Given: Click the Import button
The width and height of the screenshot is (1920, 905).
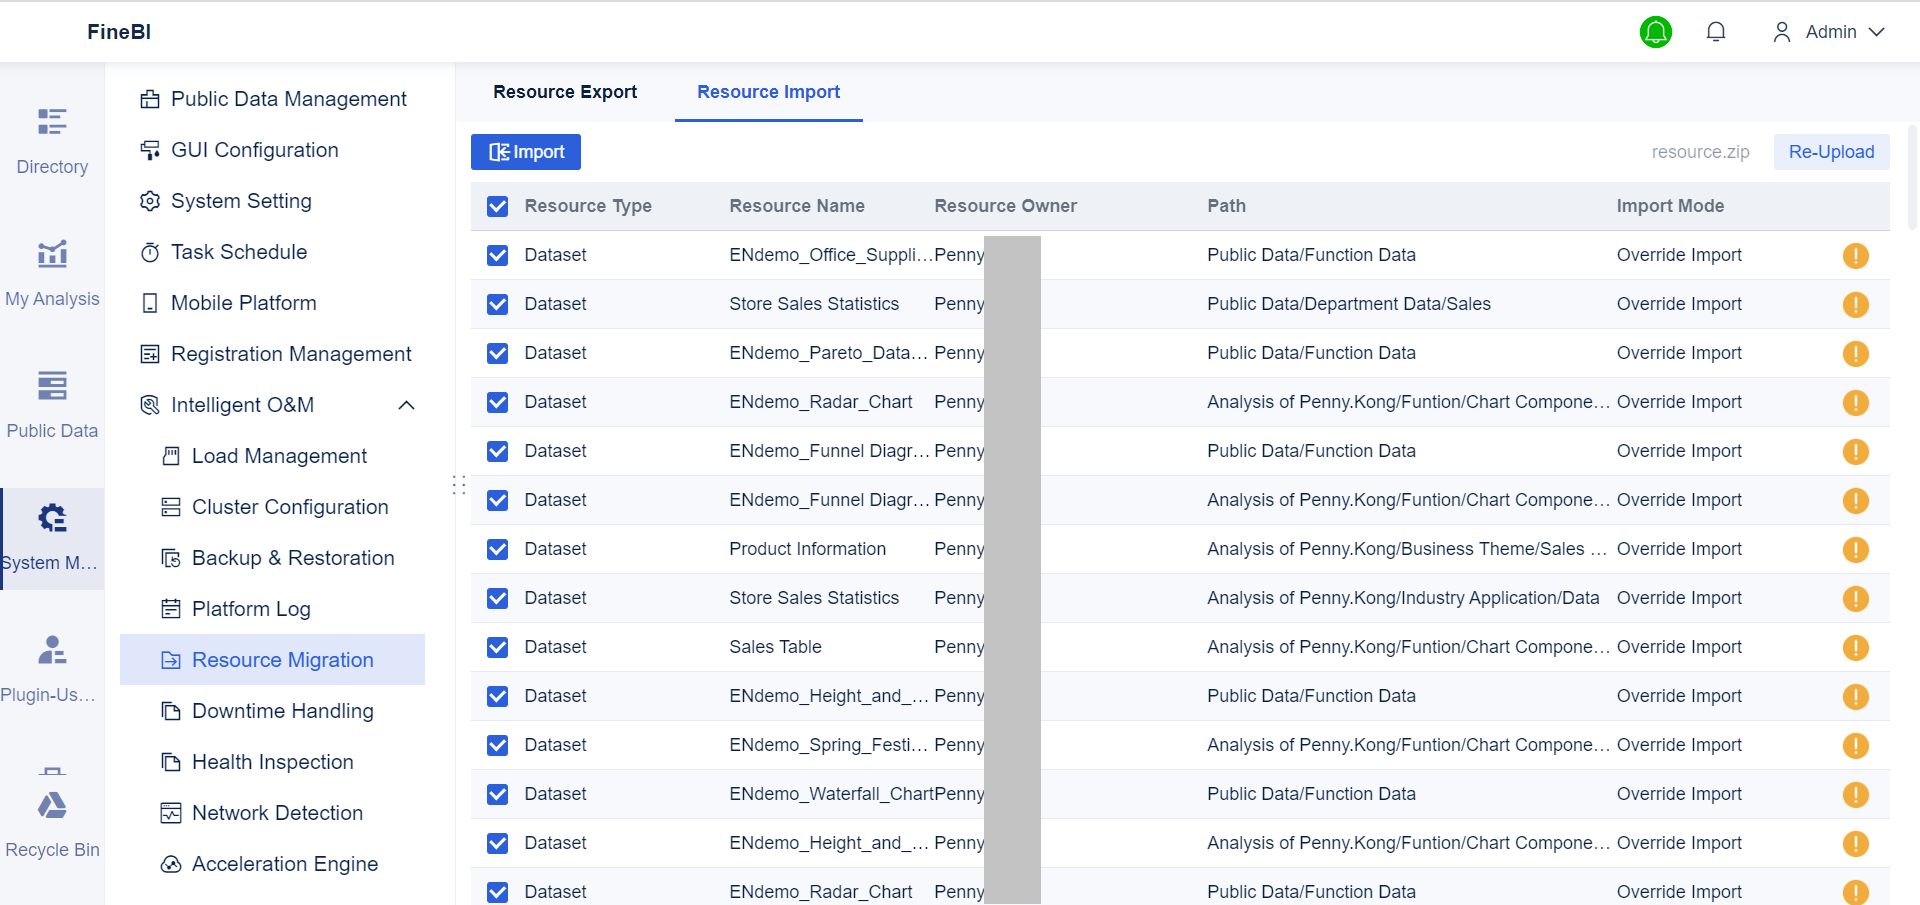Looking at the screenshot, I should pyautogui.click(x=525, y=152).
